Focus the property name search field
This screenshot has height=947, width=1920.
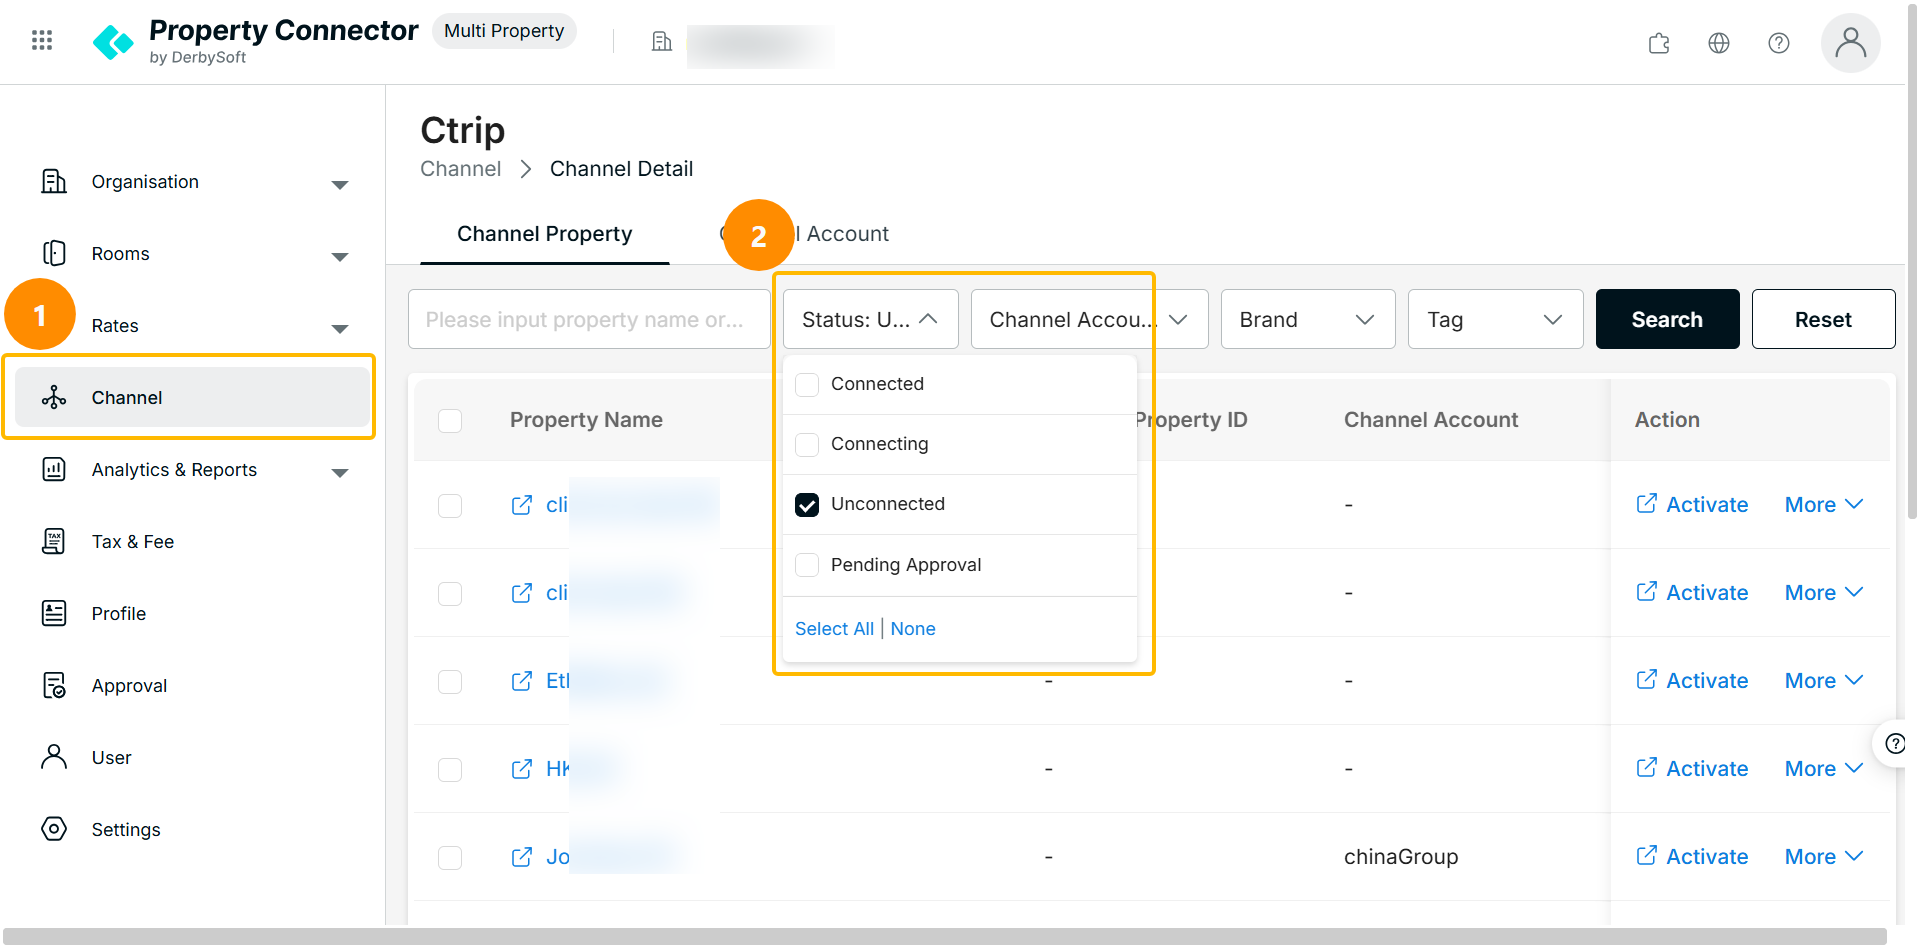pyautogui.click(x=589, y=319)
